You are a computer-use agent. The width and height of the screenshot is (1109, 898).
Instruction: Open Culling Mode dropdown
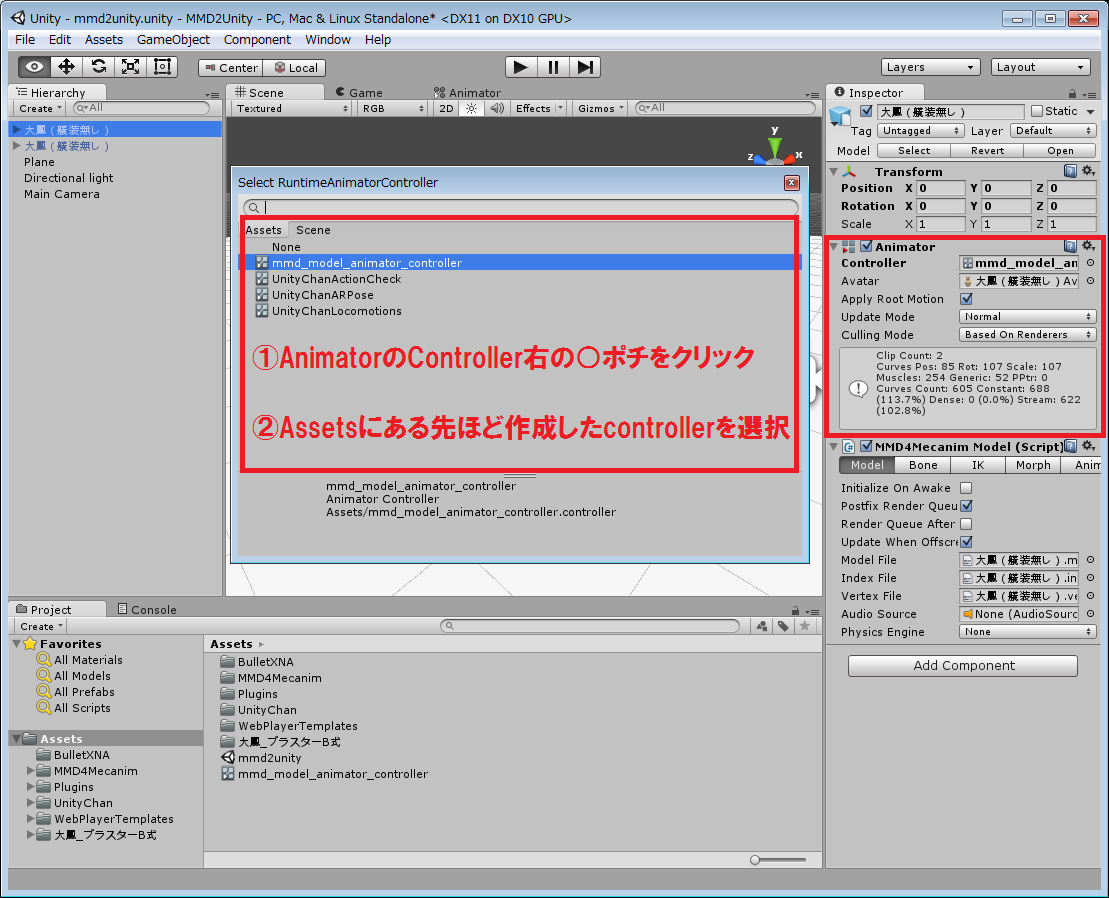(1028, 334)
